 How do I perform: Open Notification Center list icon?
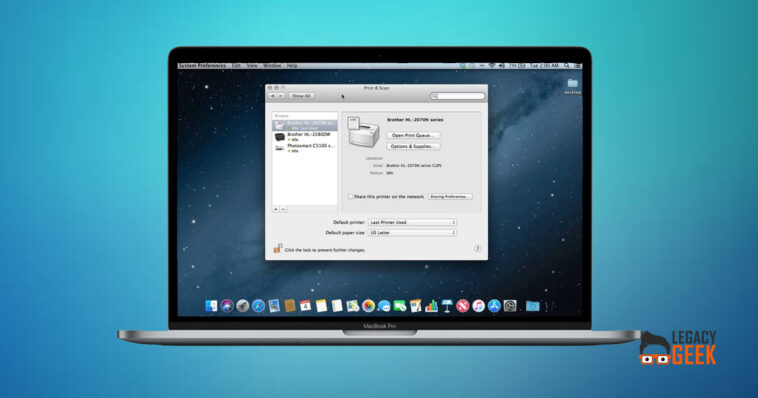[577, 65]
